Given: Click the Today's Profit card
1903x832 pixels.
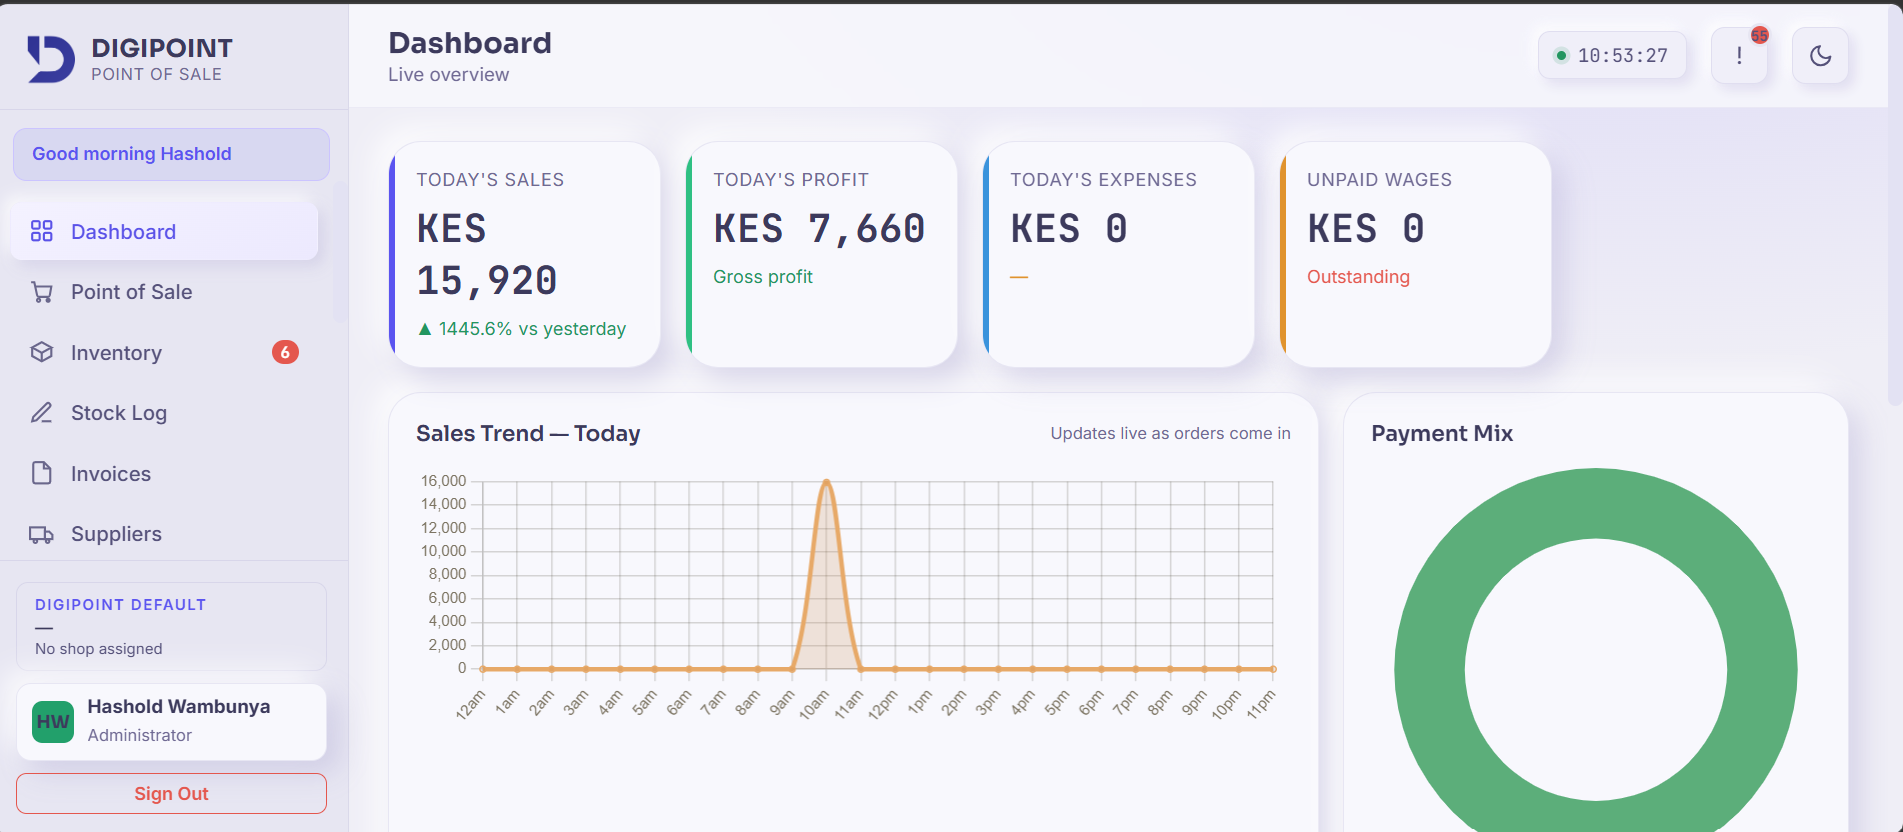Looking at the screenshot, I should coord(822,254).
